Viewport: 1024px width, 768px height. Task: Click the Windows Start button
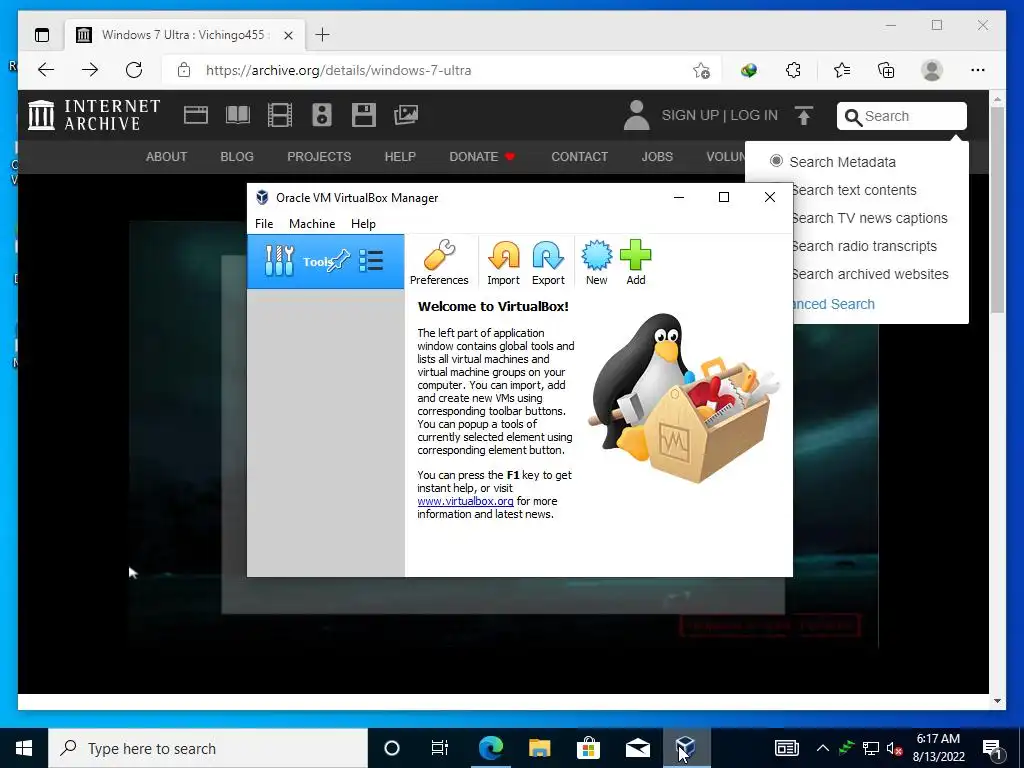click(24, 748)
